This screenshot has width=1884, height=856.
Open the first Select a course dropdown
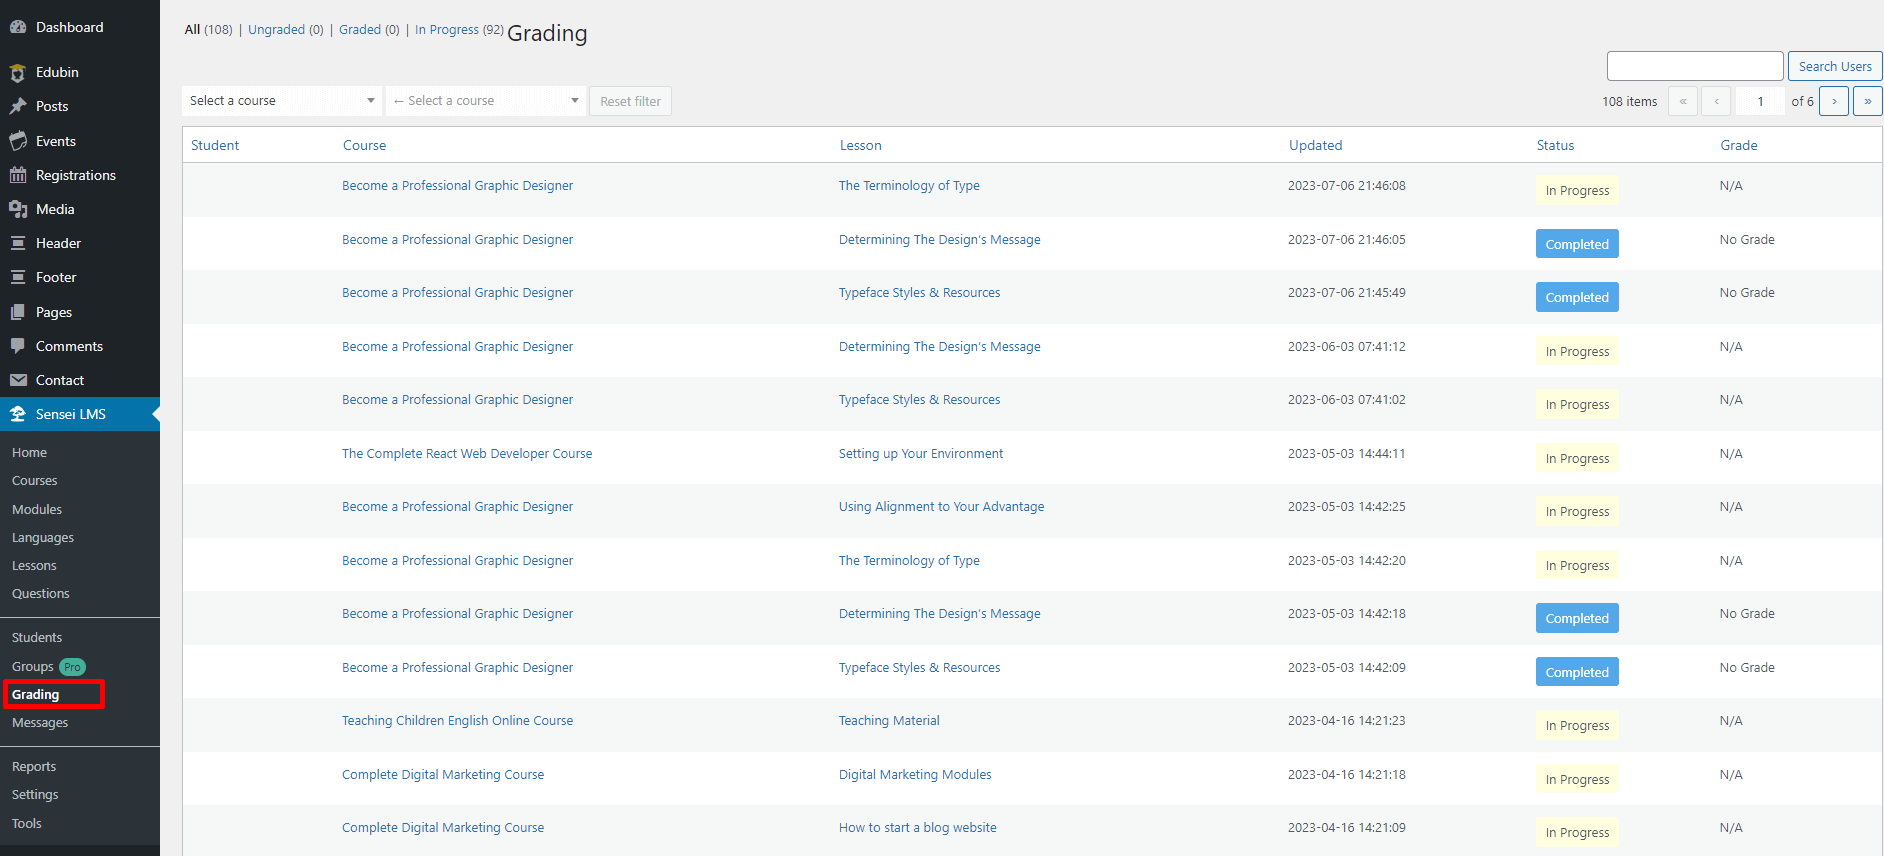pos(282,101)
